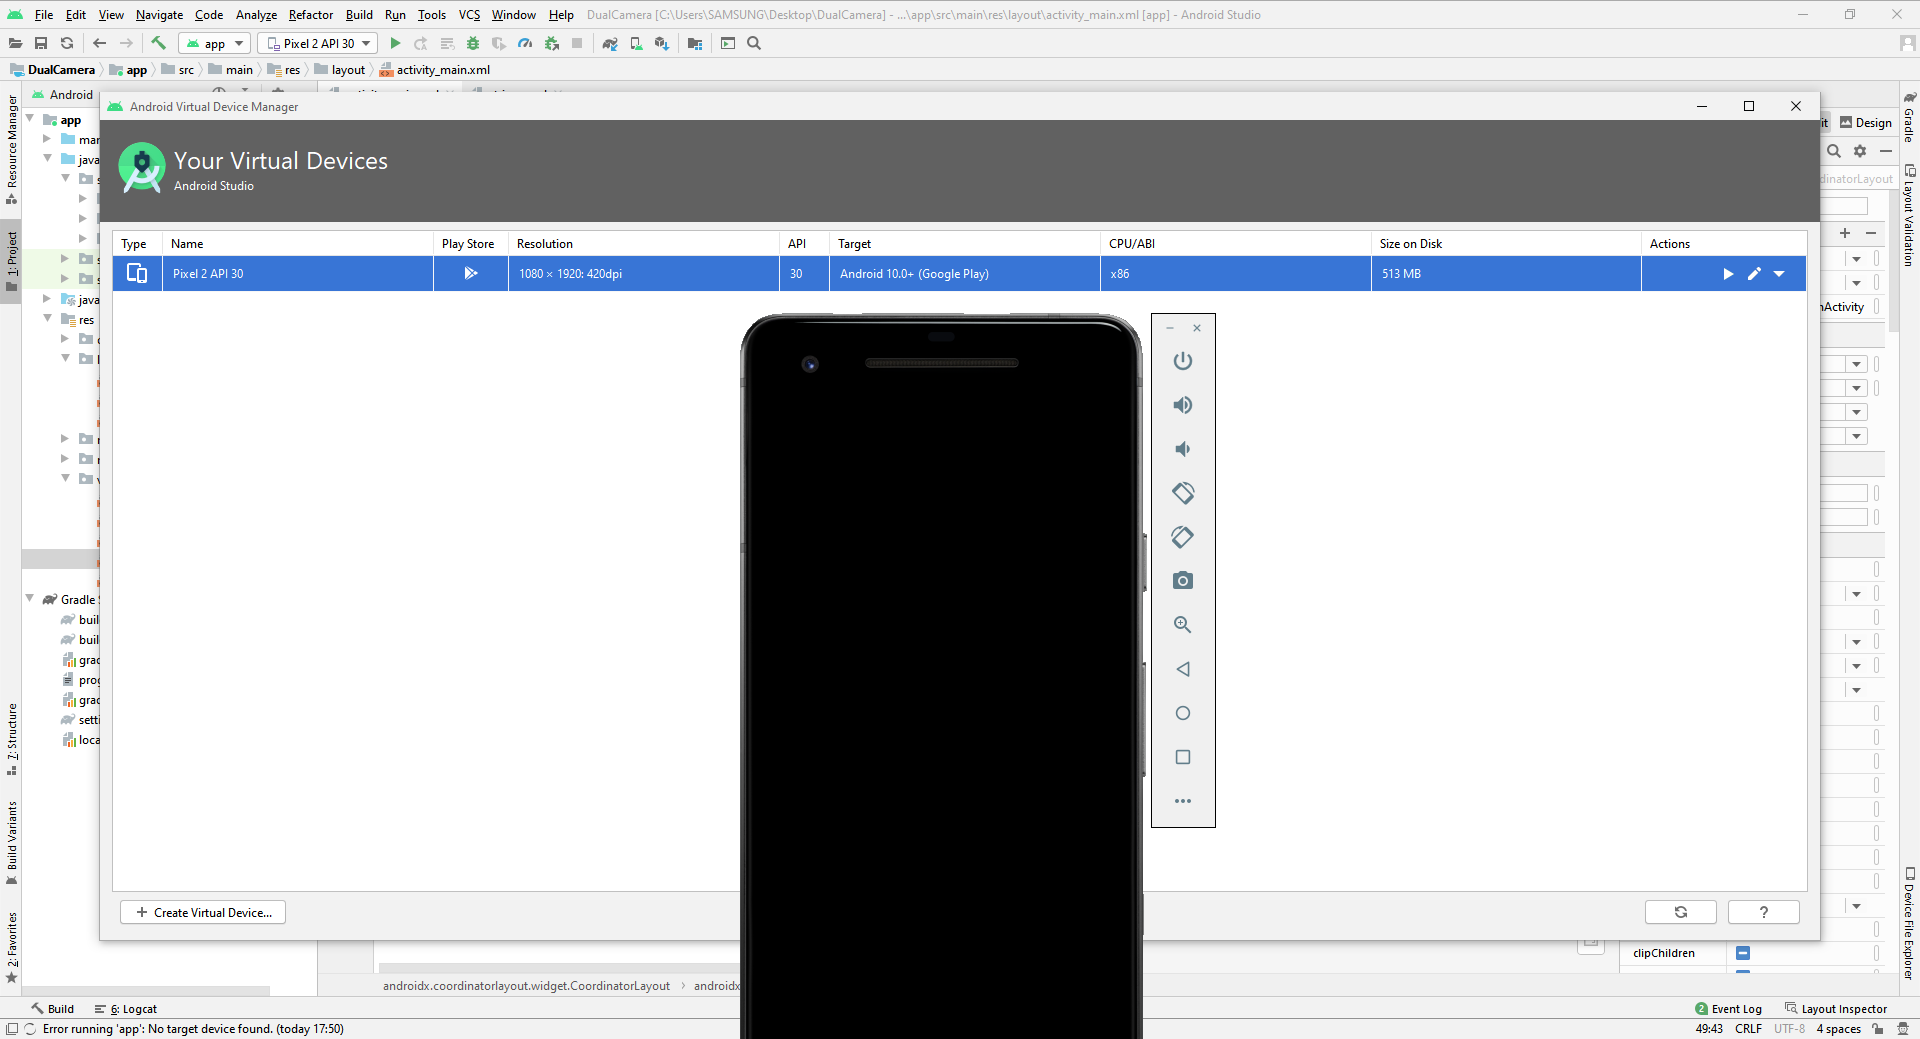Viewport: 1920px width, 1039px height.
Task: Open Device File Explorer side tab
Action: click(1909, 923)
